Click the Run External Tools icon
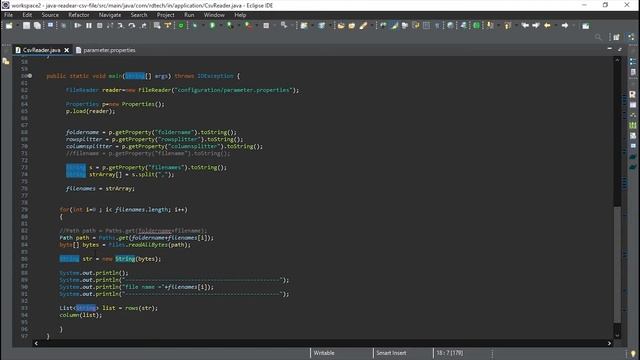Screen dimensions: 640x360 [248, 26]
